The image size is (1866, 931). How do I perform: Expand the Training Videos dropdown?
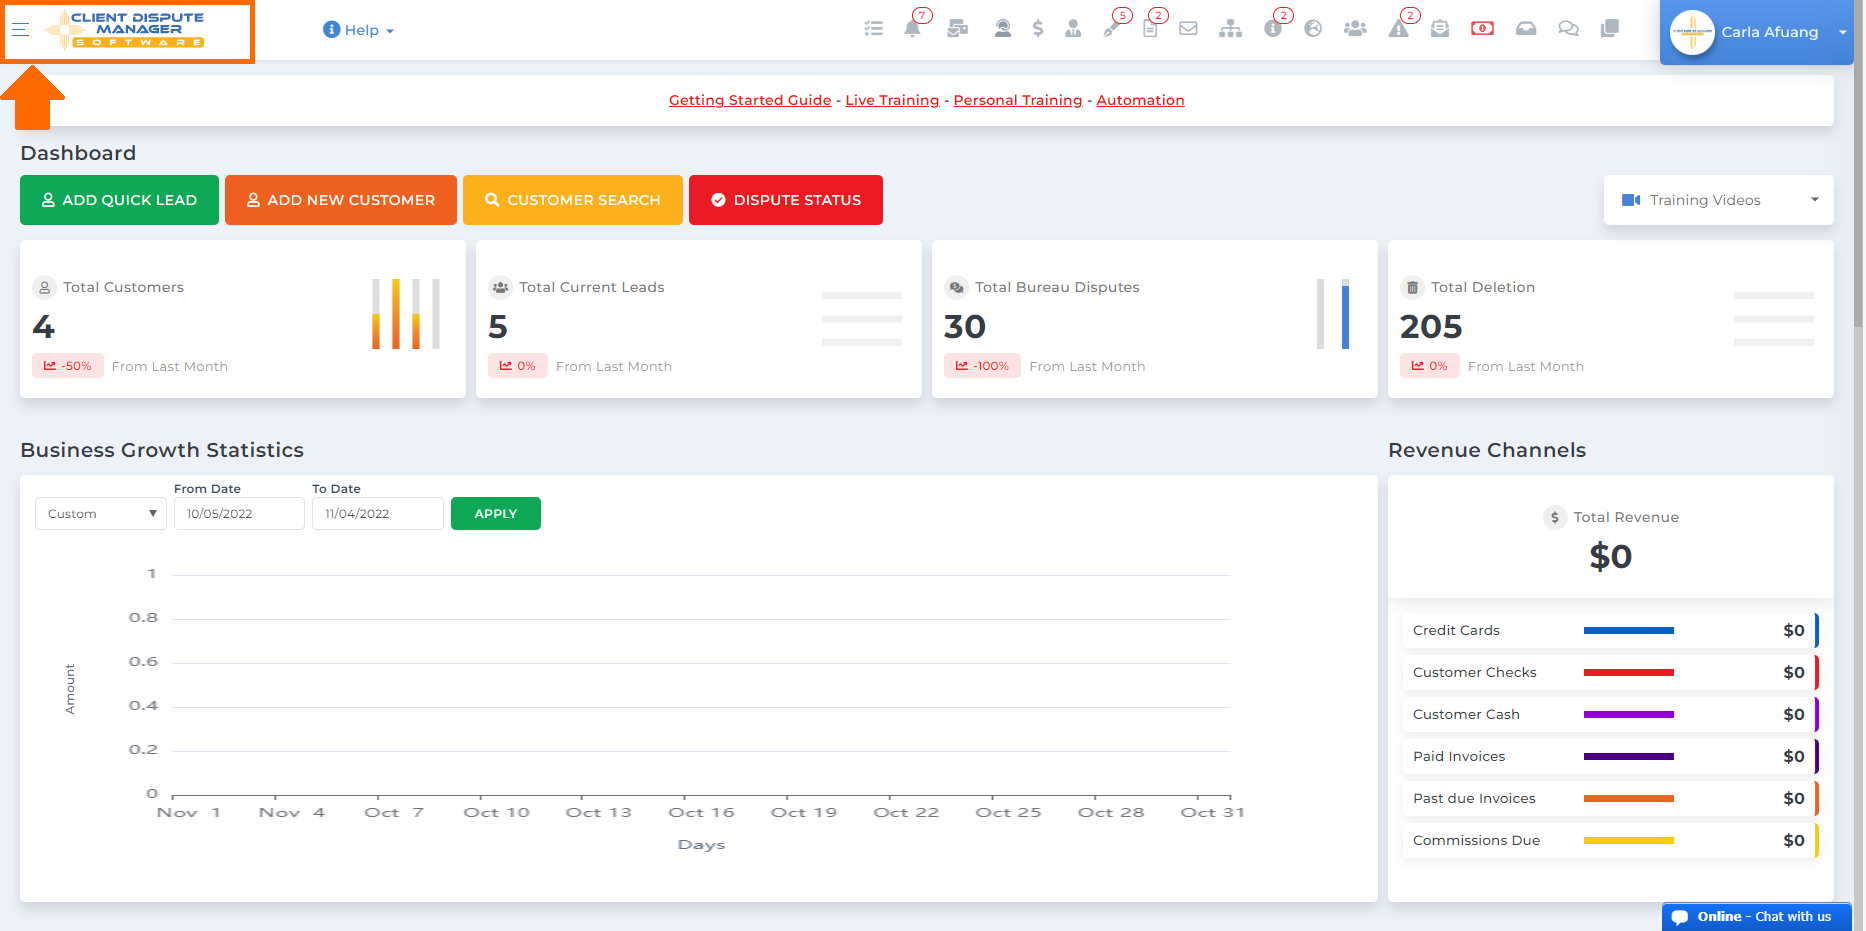(1719, 200)
